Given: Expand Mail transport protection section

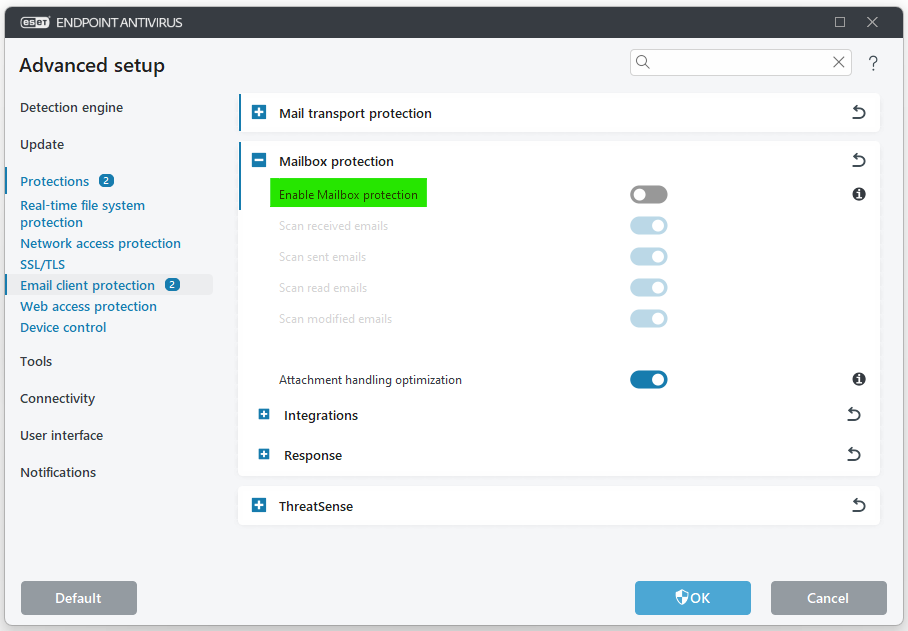Looking at the screenshot, I should click(x=259, y=112).
